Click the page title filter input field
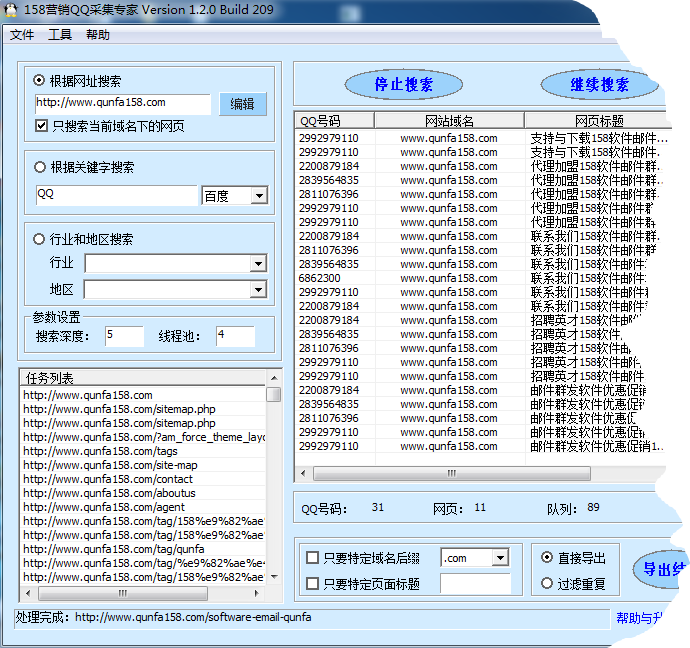Screen dimensions: 690x648 pyautogui.click(x=476, y=584)
